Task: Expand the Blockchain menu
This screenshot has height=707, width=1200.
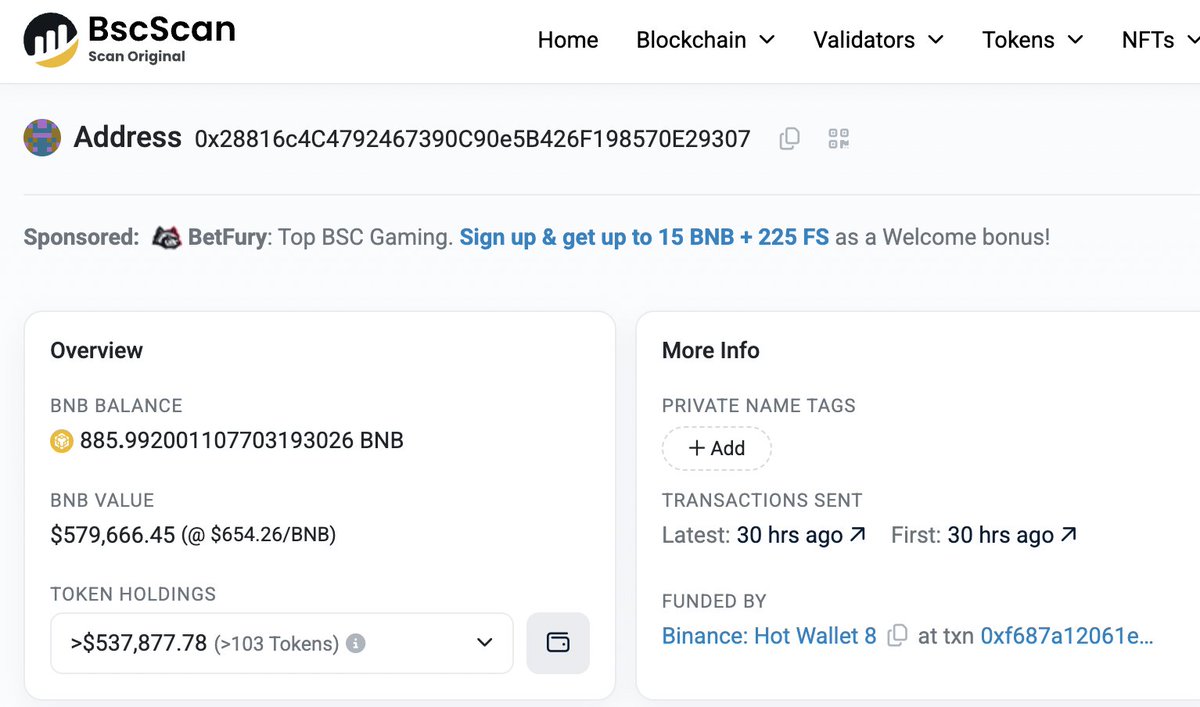Action: click(706, 40)
